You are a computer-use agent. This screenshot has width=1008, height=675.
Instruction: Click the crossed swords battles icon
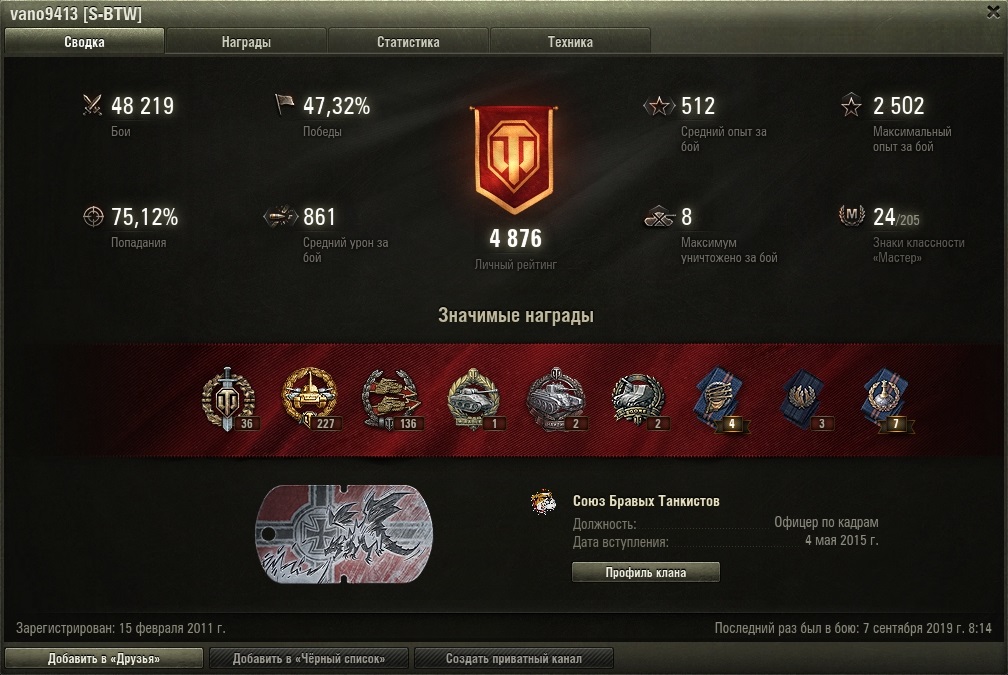click(93, 105)
